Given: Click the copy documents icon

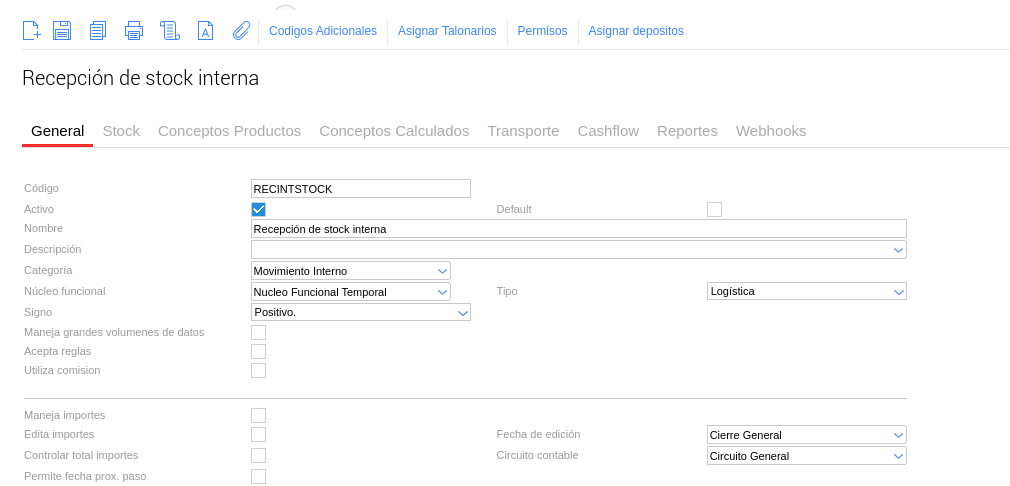Looking at the screenshot, I should coord(97,31).
